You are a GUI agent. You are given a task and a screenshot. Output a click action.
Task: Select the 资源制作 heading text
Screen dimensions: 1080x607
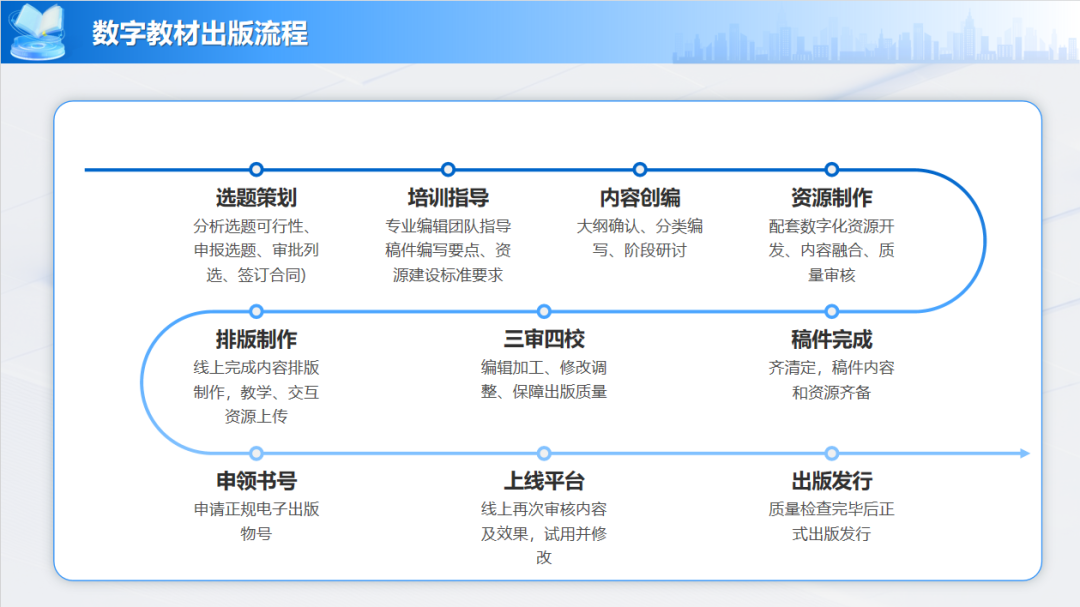[x=831, y=198]
